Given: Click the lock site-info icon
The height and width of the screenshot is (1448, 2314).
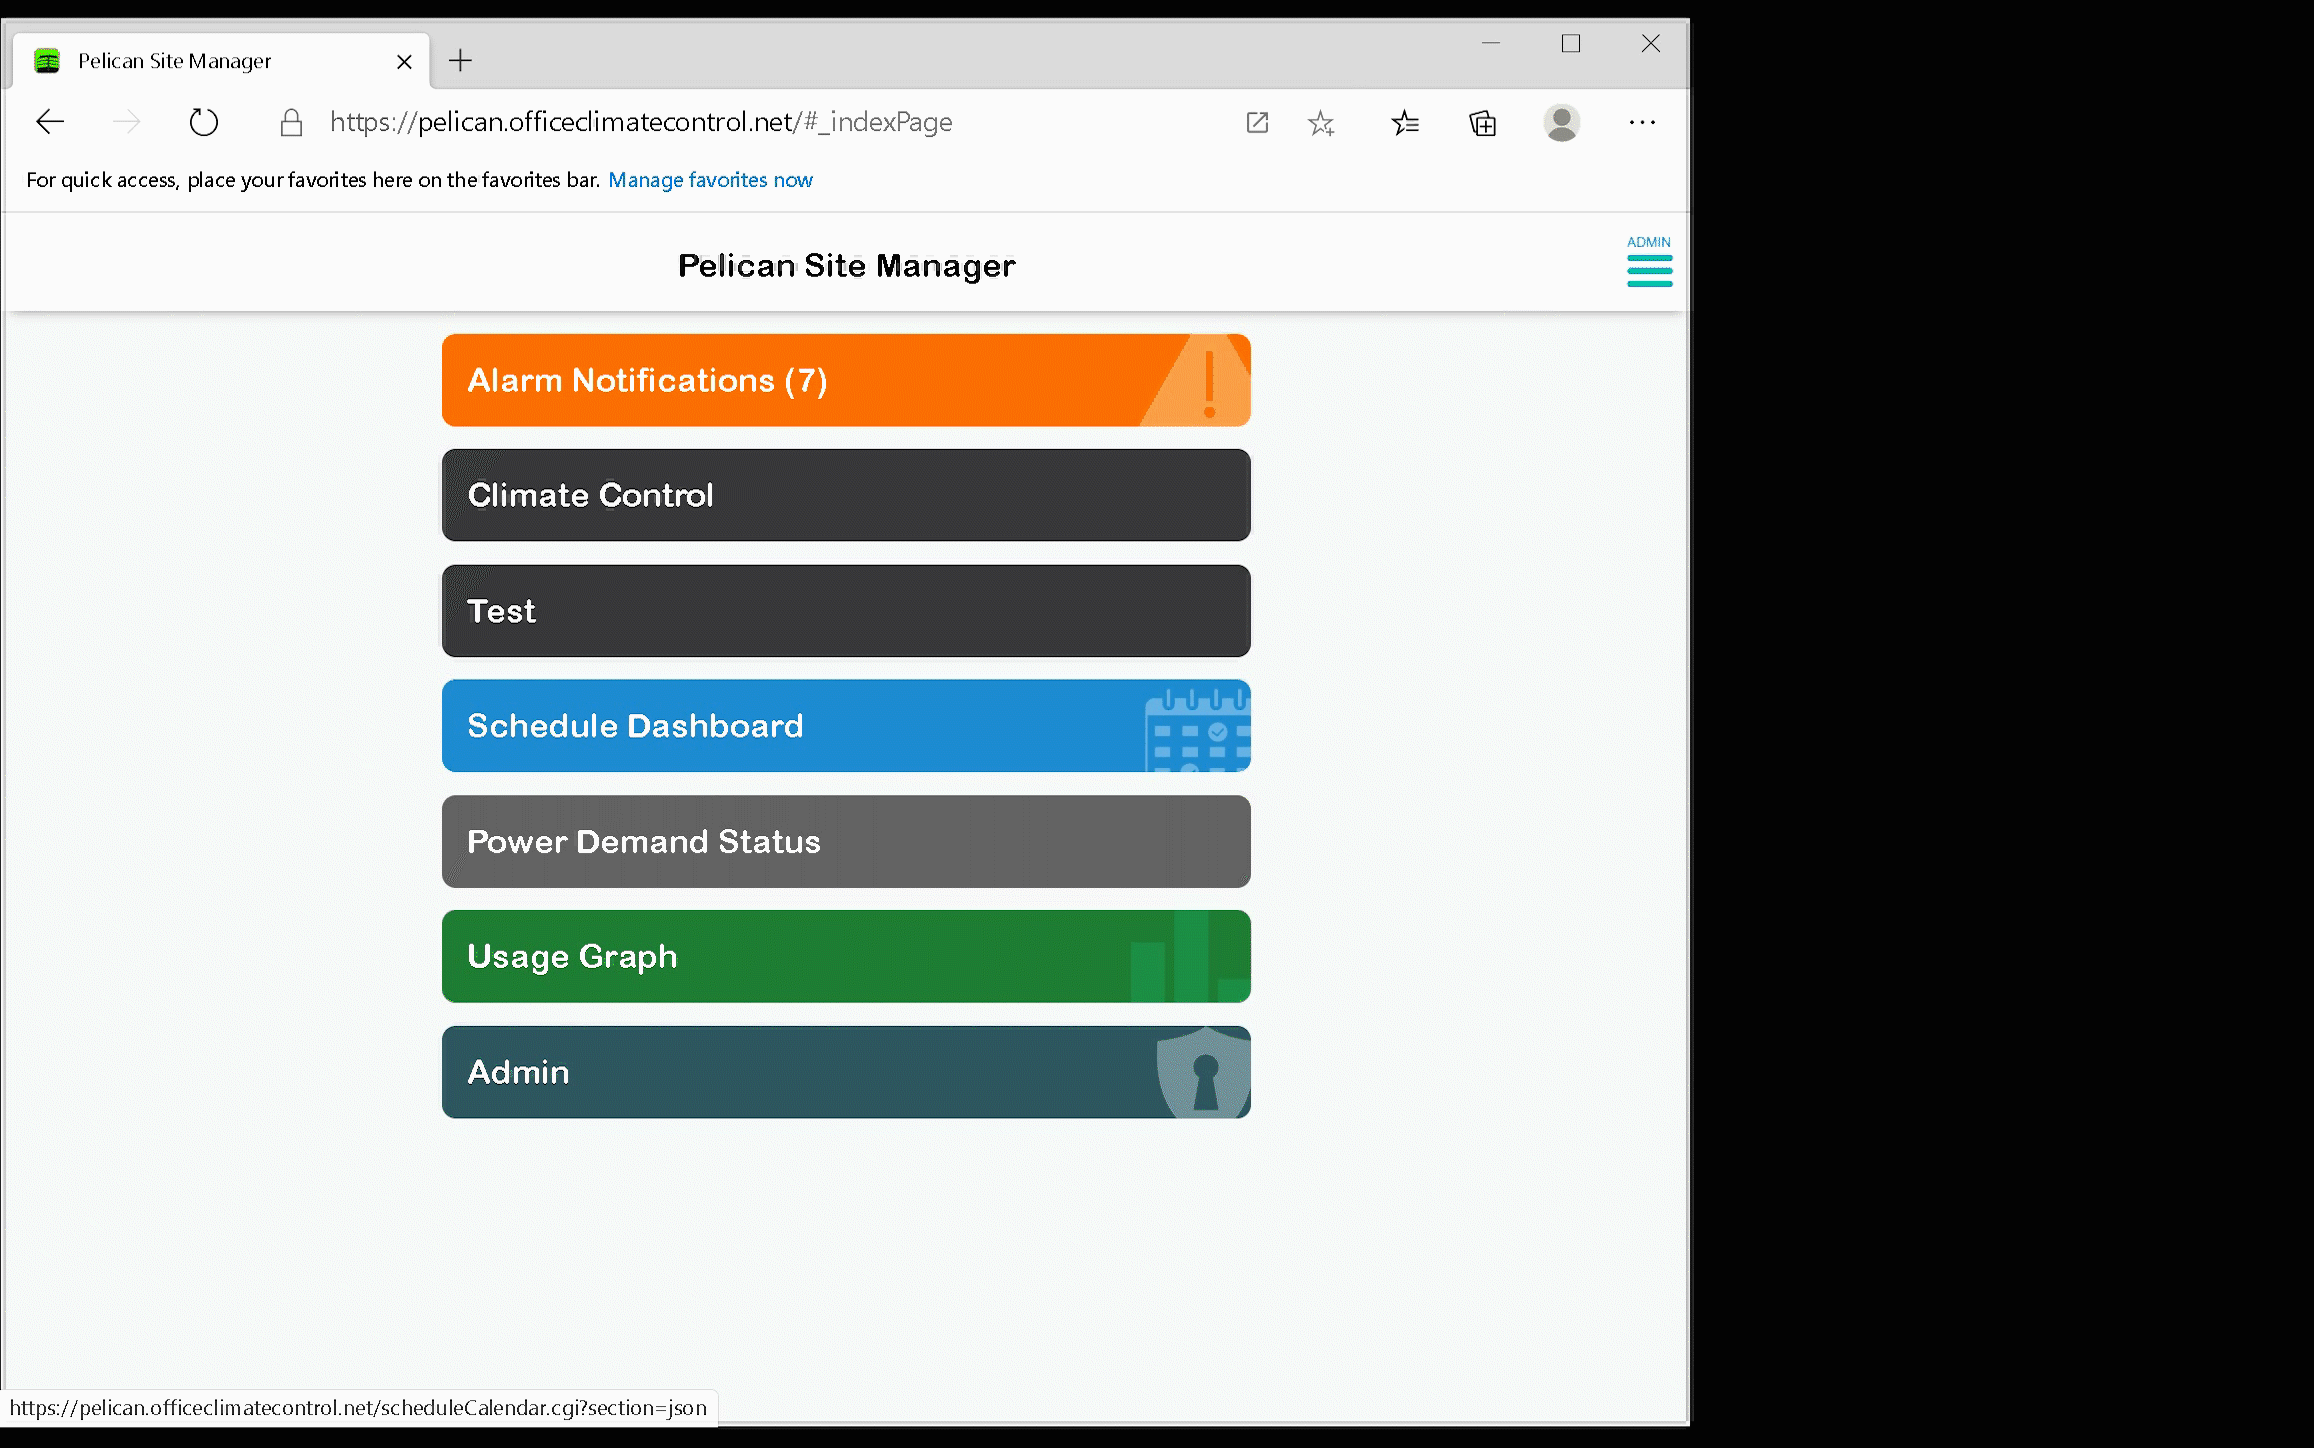Looking at the screenshot, I should (x=291, y=122).
